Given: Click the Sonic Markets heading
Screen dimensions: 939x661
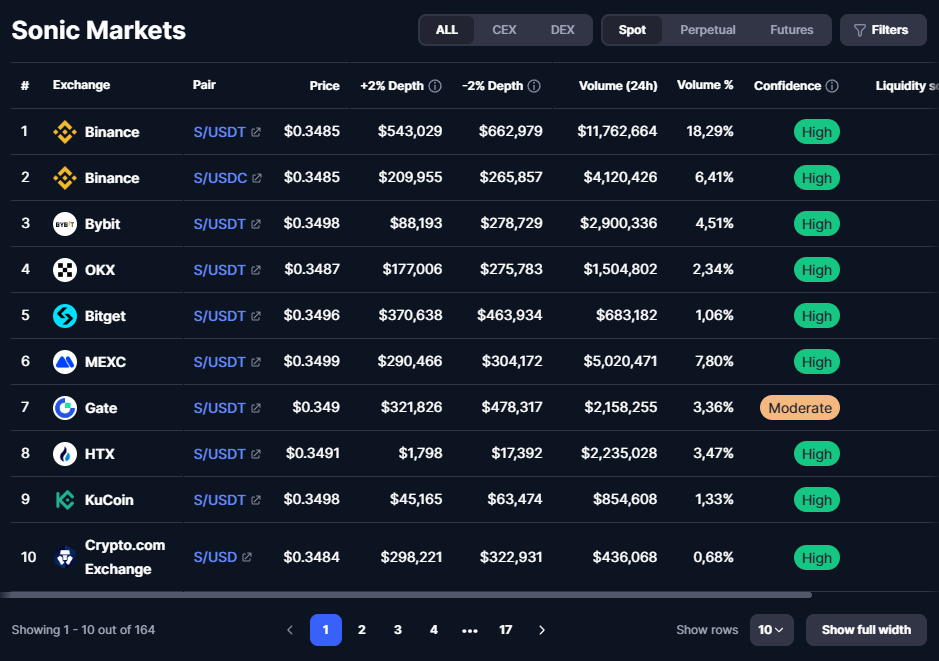Looking at the screenshot, I should click(99, 31).
